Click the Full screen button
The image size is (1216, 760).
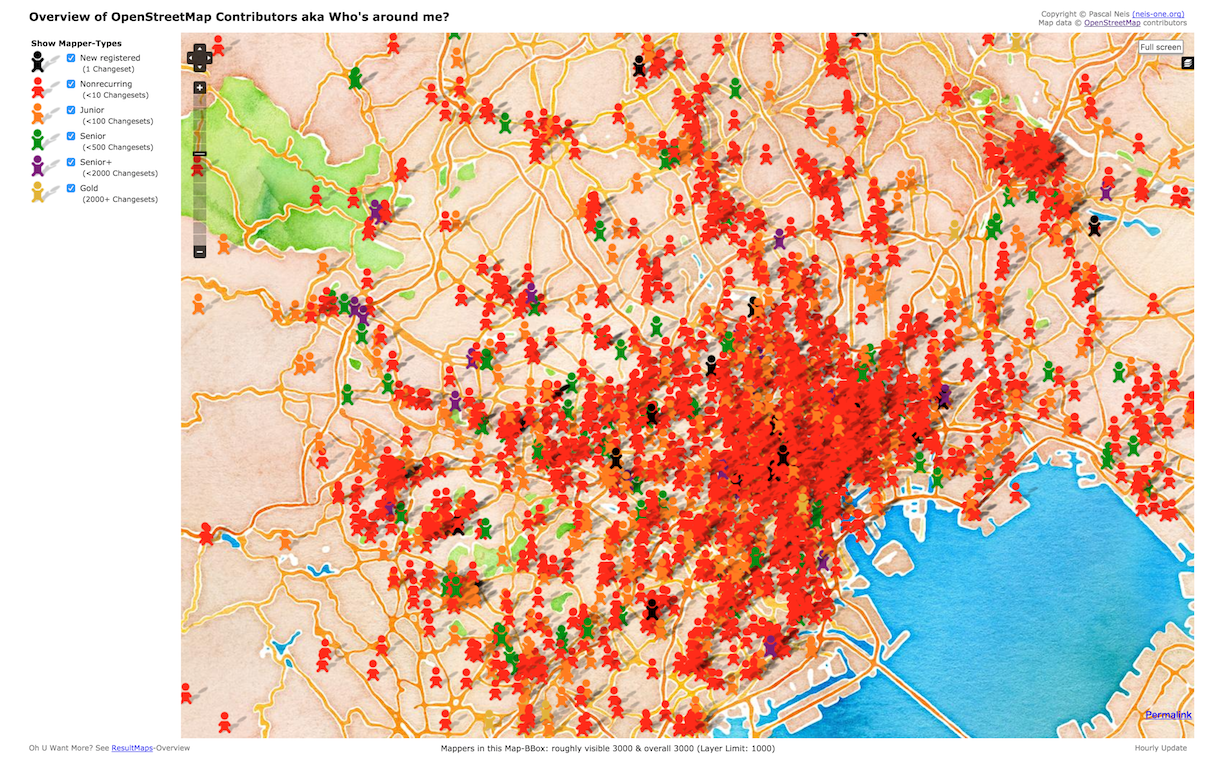click(x=1160, y=47)
